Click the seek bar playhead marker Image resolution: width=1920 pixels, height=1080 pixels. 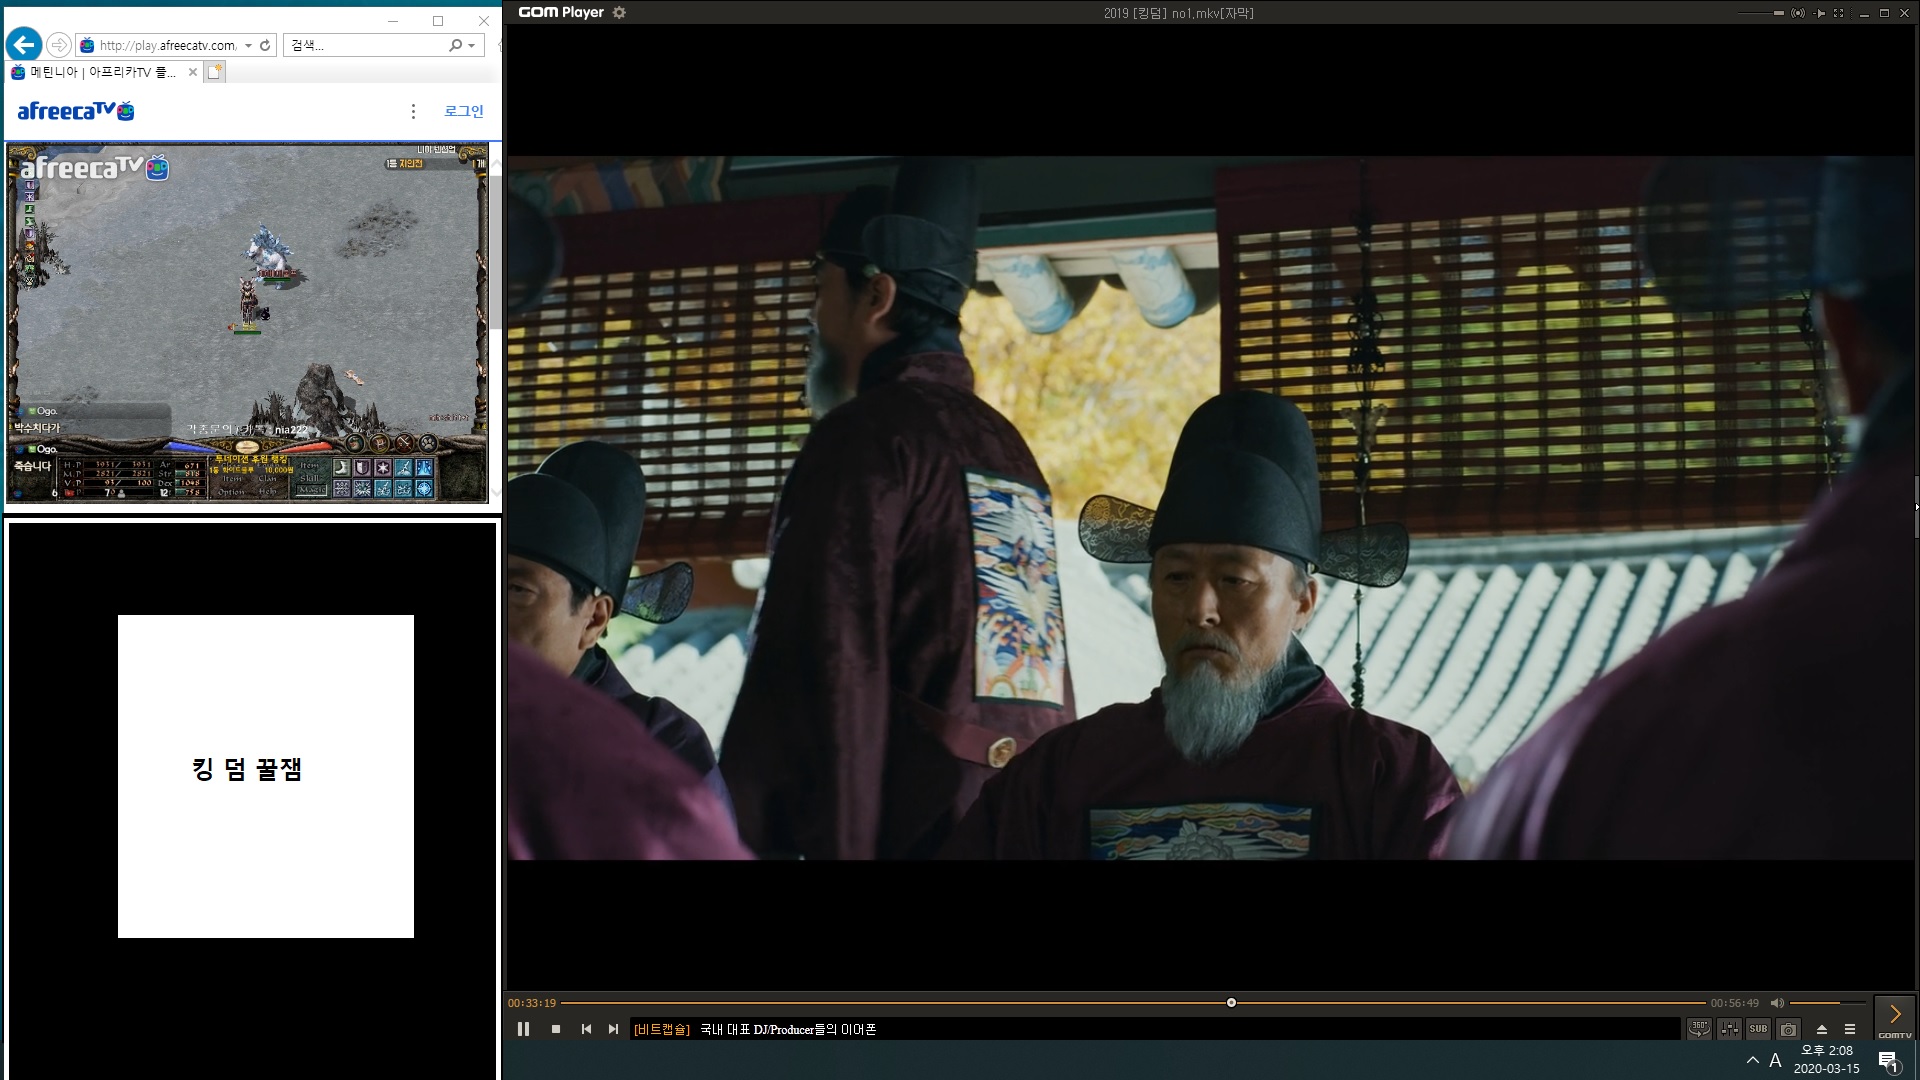click(1231, 1002)
